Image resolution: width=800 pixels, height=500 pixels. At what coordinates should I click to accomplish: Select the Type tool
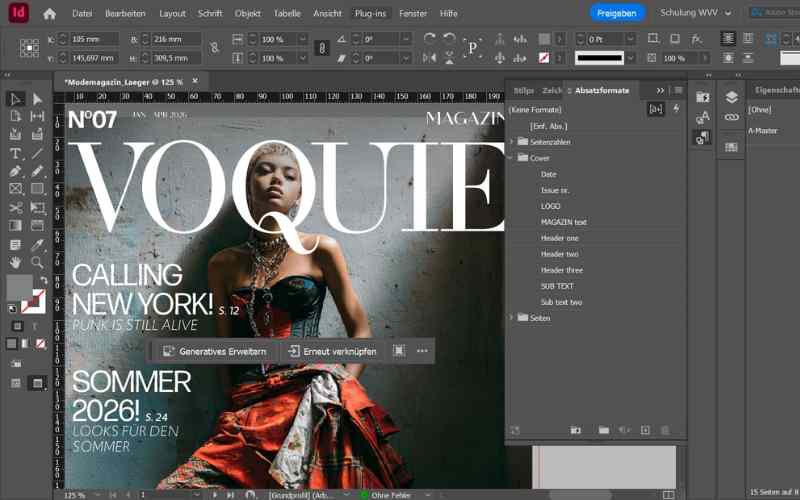click(15, 153)
